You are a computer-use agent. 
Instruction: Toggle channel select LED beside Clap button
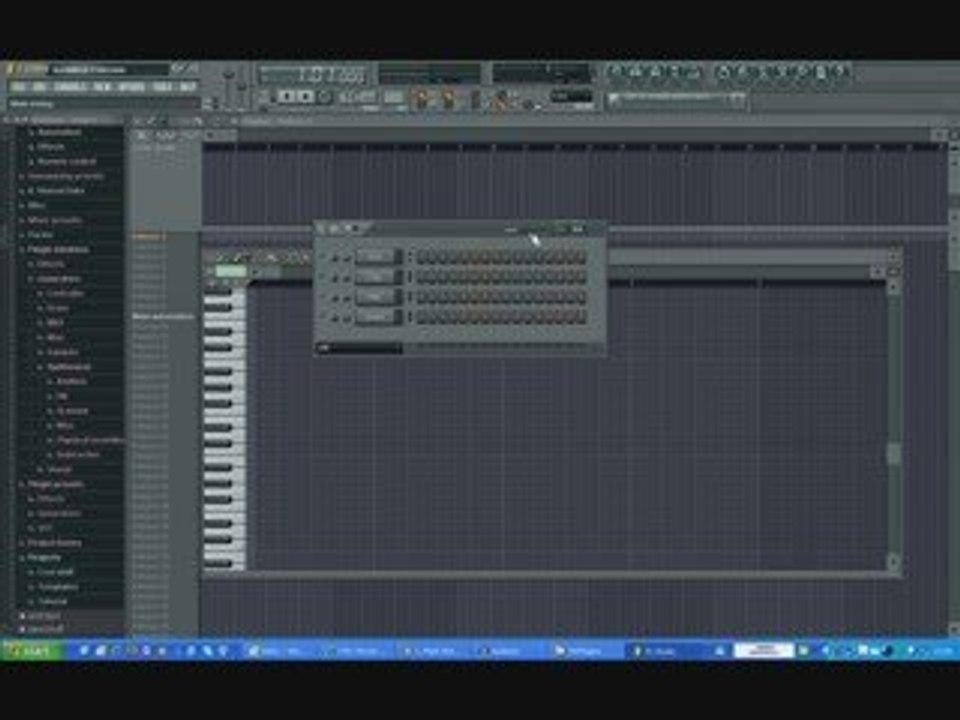point(410,277)
